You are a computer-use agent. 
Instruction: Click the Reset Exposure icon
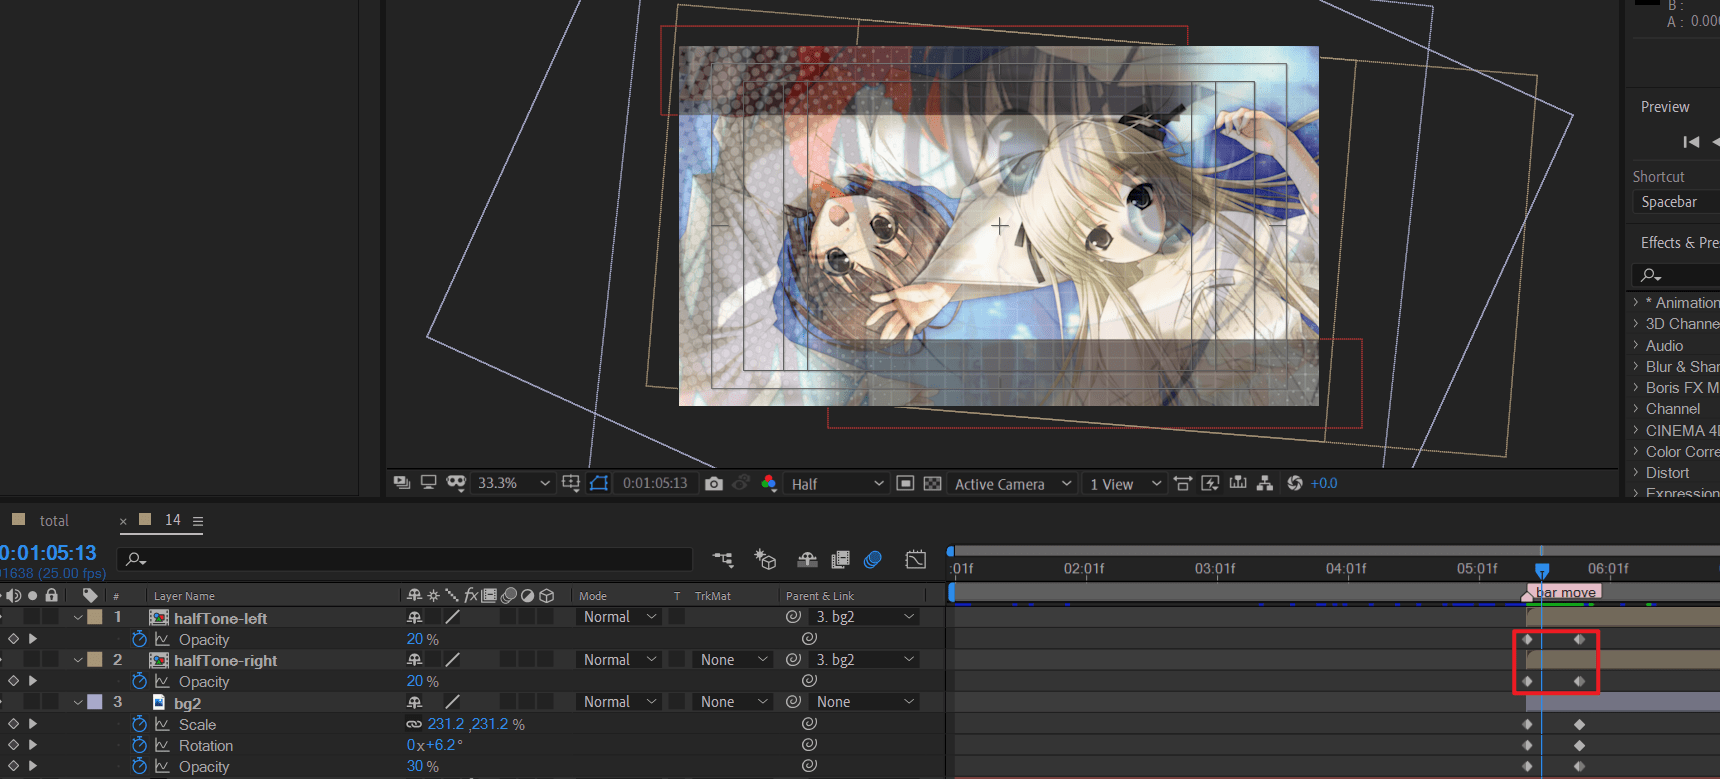click(x=1295, y=483)
